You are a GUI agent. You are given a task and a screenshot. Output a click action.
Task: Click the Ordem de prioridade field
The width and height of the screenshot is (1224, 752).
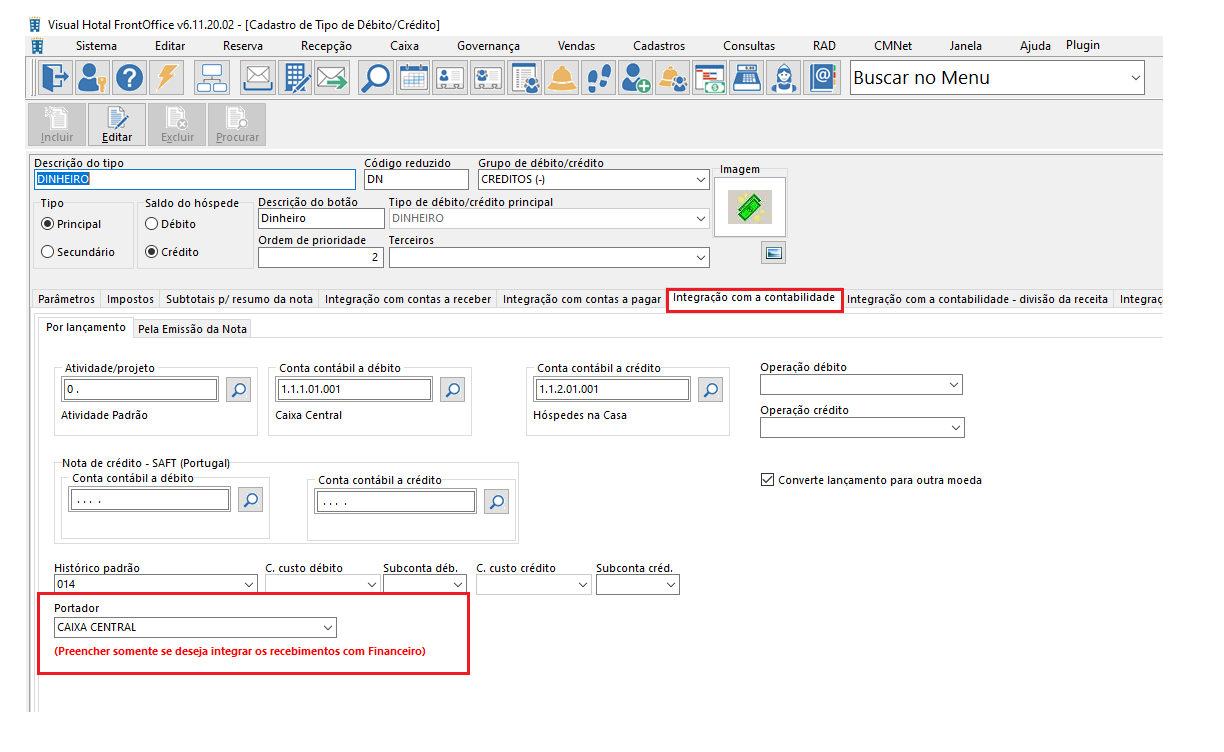click(x=321, y=258)
